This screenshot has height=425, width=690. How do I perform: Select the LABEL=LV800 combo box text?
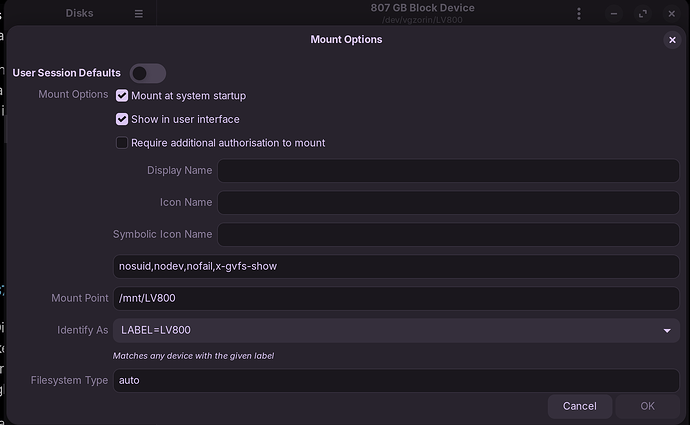pyautogui.click(x=380, y=330)
